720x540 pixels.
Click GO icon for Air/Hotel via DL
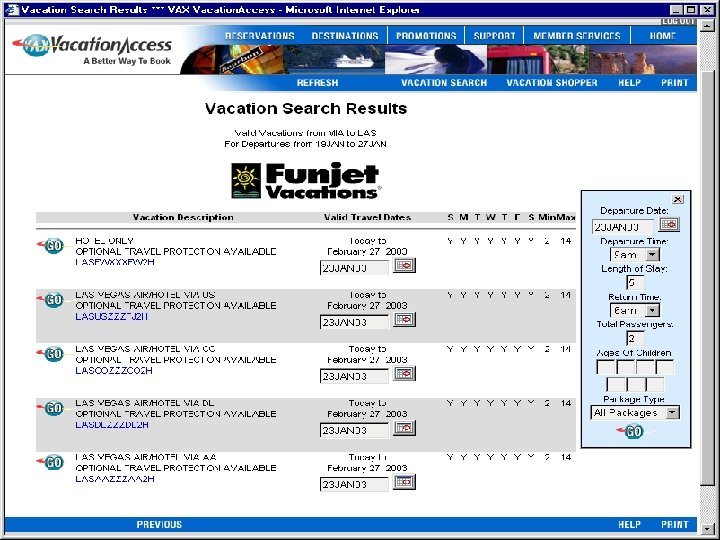(51, 408)
